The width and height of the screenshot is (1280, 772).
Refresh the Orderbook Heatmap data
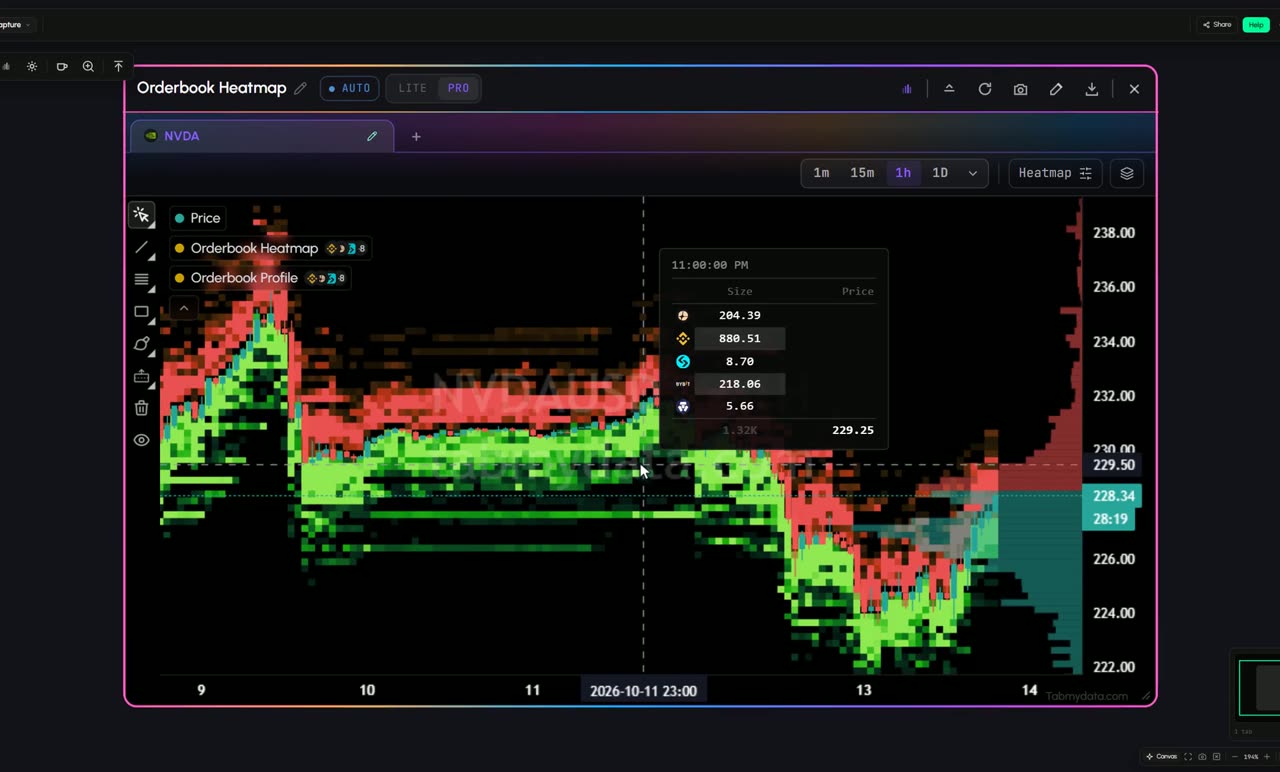985,89
